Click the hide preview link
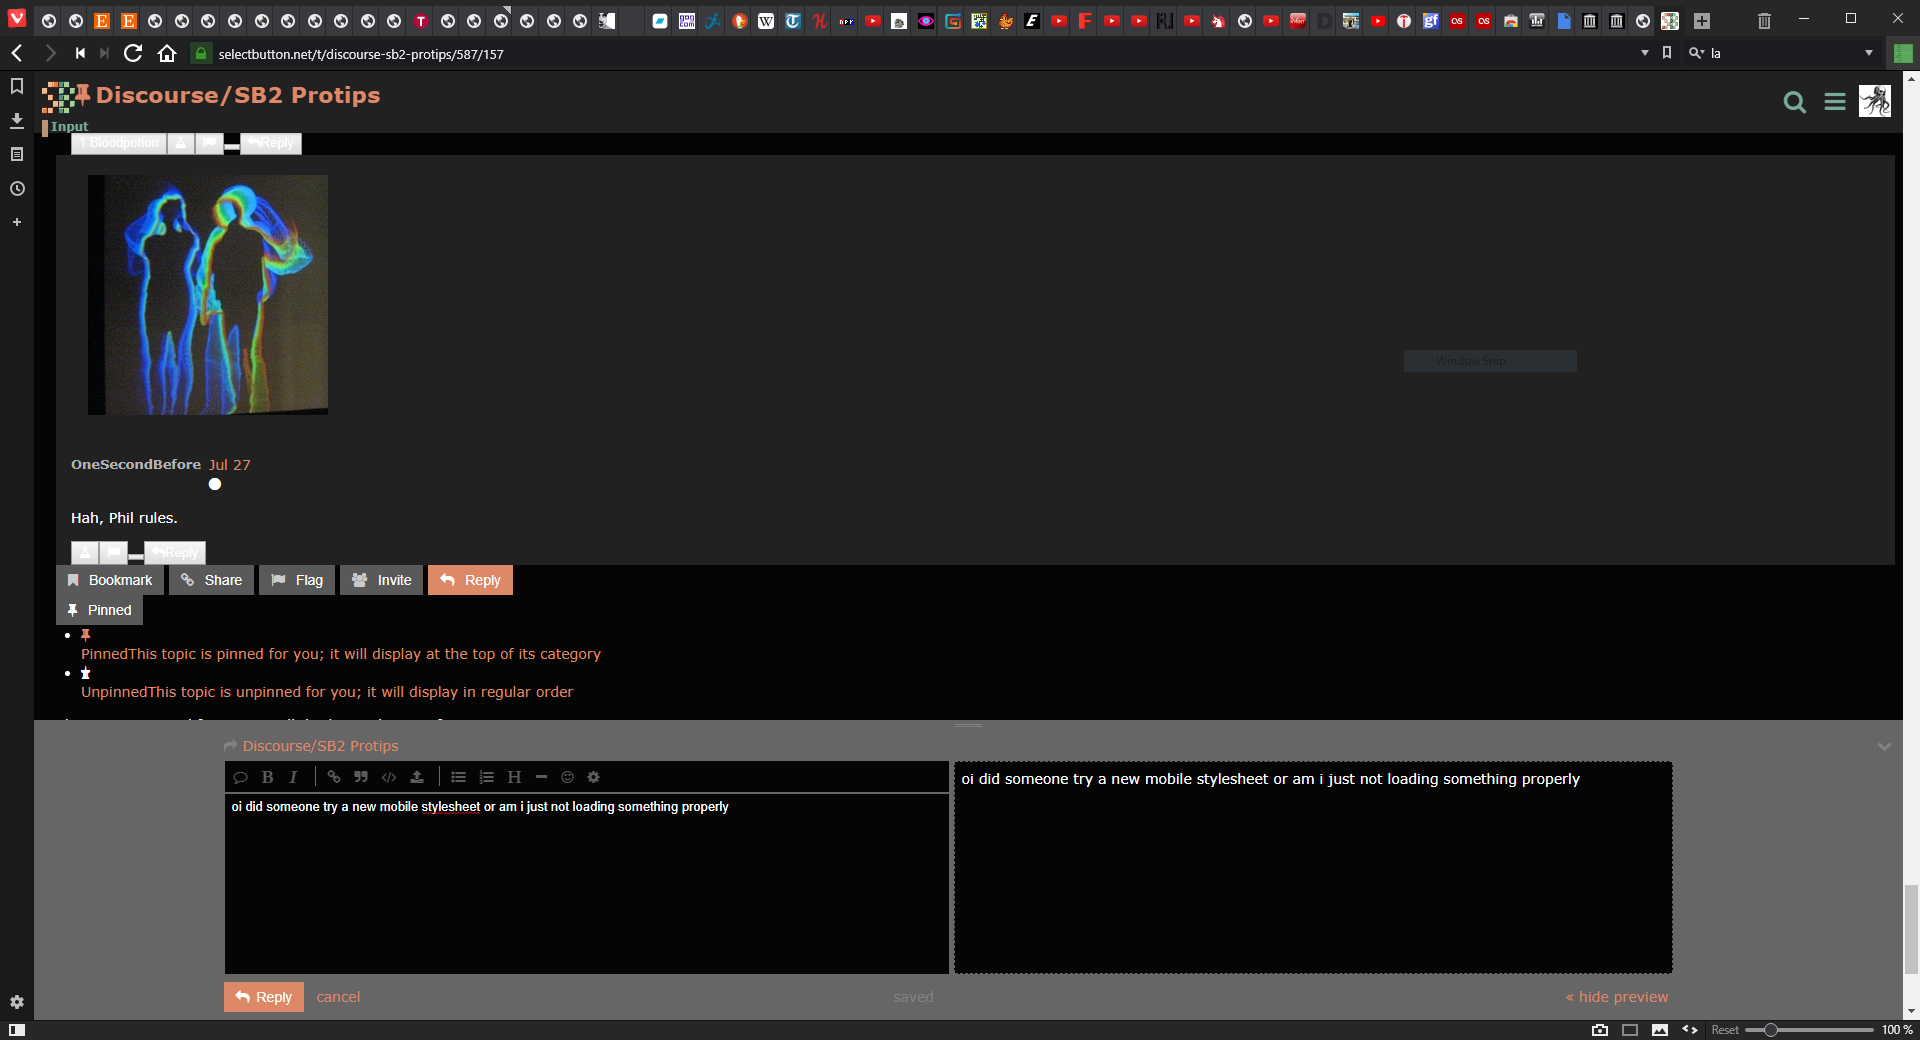1920x1040 pixels. pos(1617,997)
